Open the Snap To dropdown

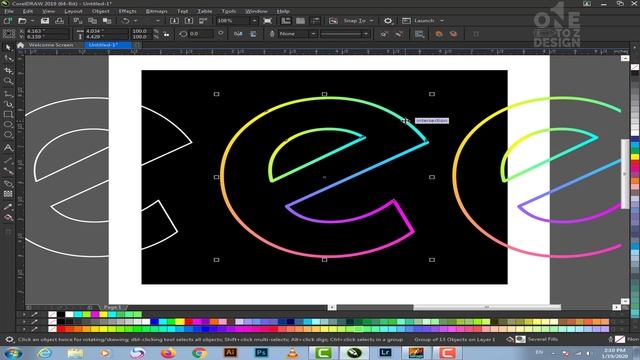click(x=371, y=20)
